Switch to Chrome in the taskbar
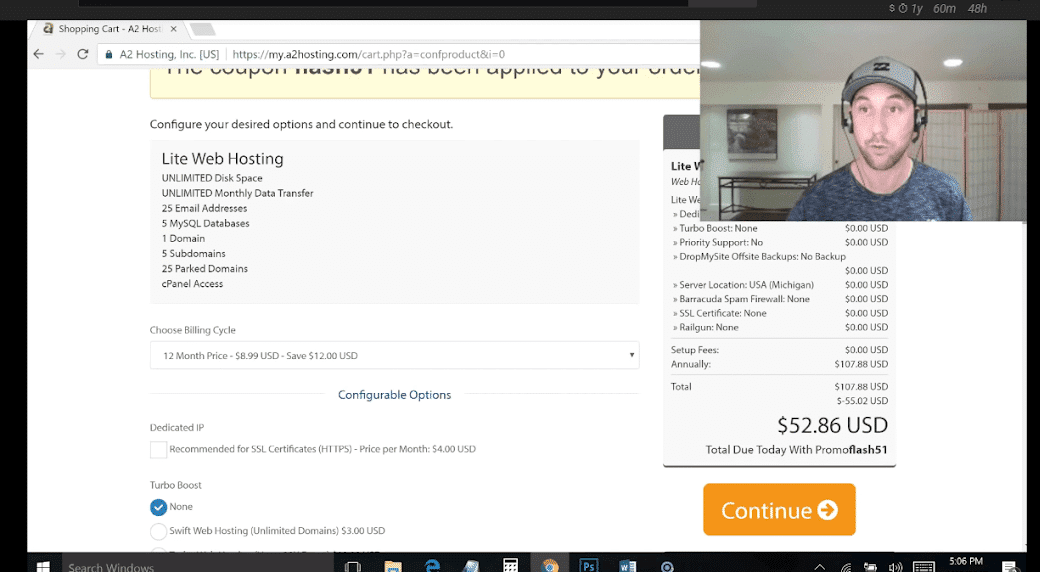The image size is (1040, 572). point(549,566)
